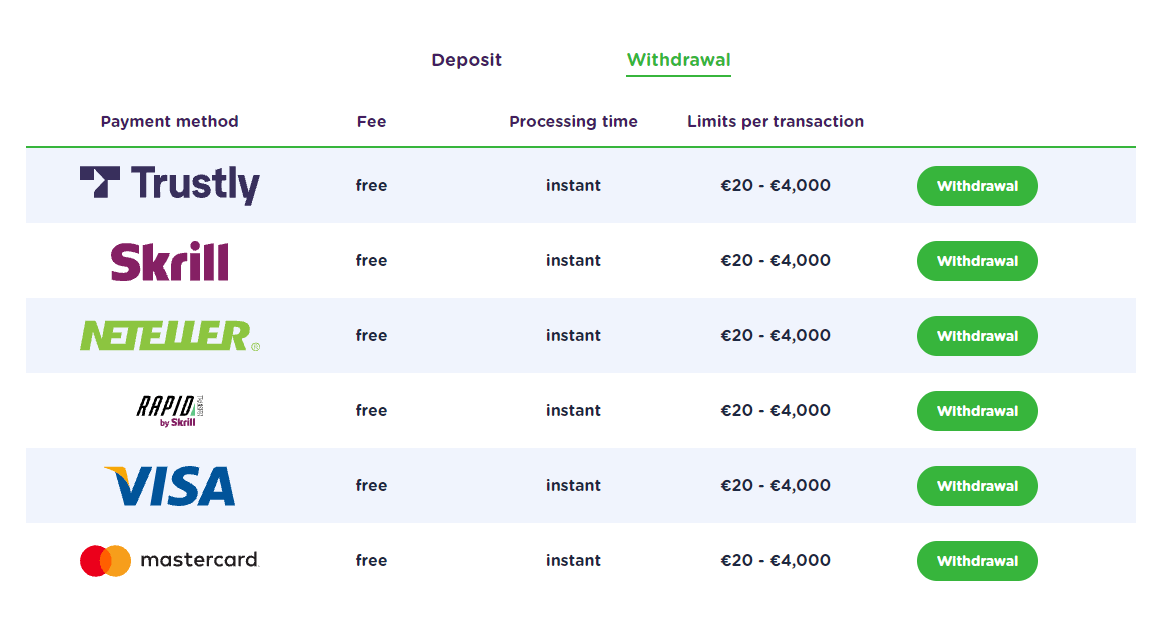Click Withdrawal button for Skrill
Viewport: 1163px width, 642px height.
977,261
